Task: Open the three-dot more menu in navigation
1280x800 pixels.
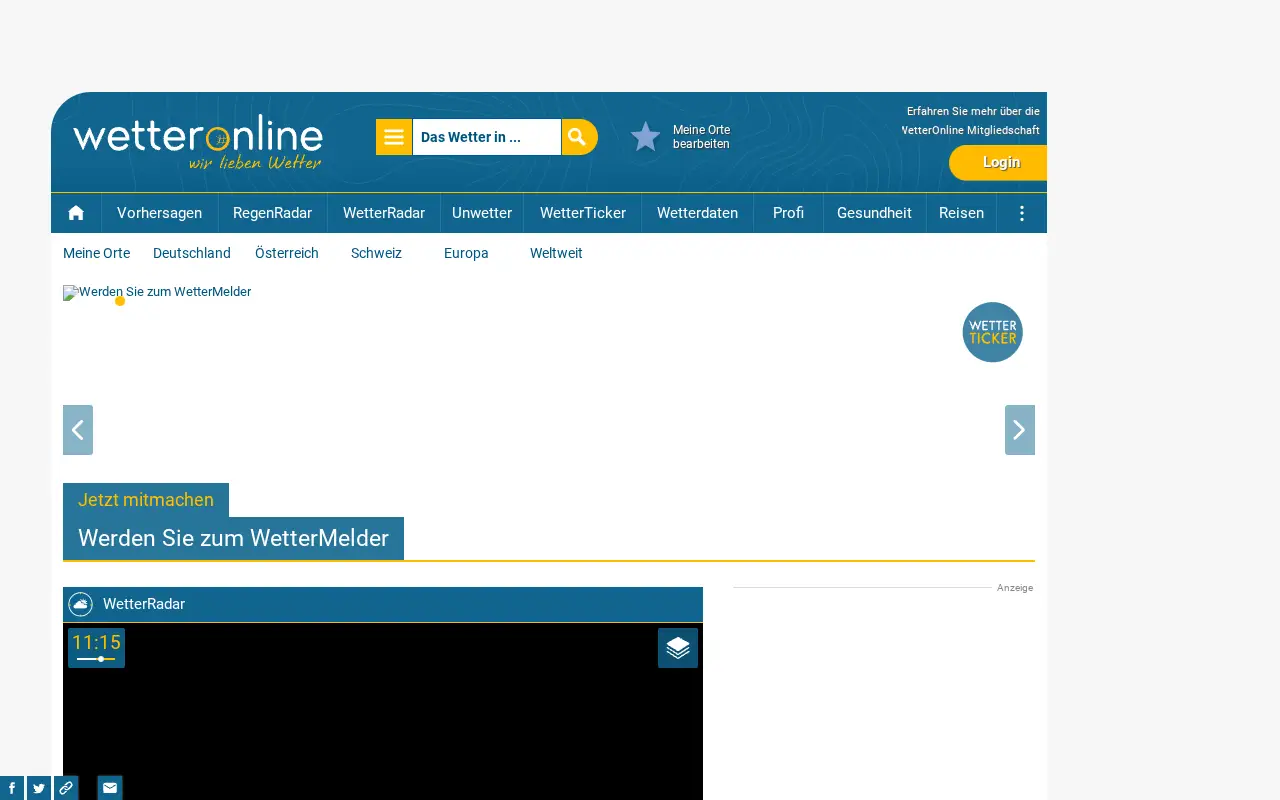Action: pos(1022,213)
